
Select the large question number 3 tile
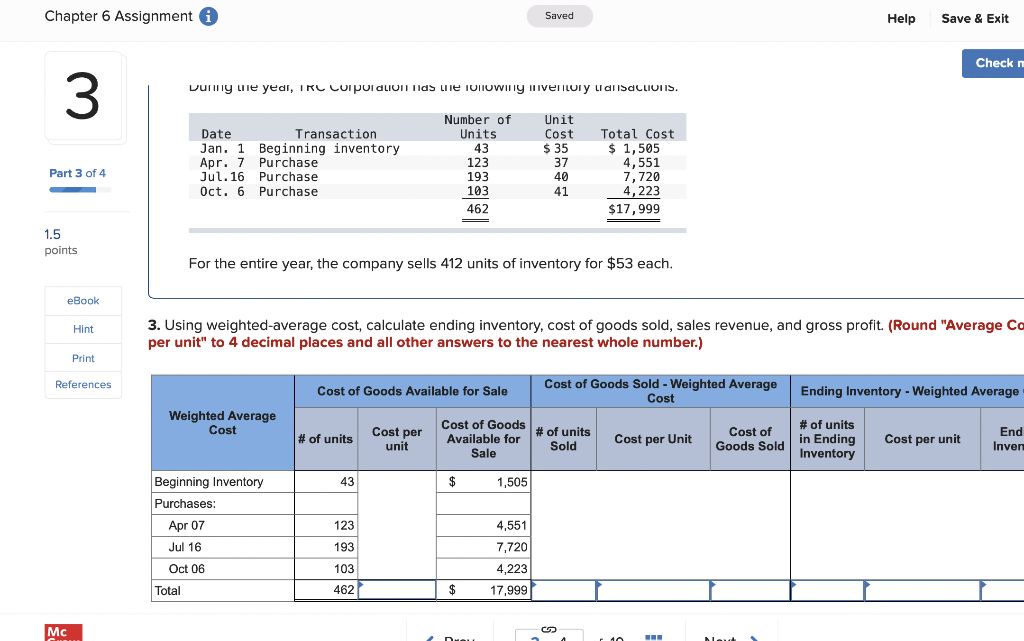tap(83, 96)
